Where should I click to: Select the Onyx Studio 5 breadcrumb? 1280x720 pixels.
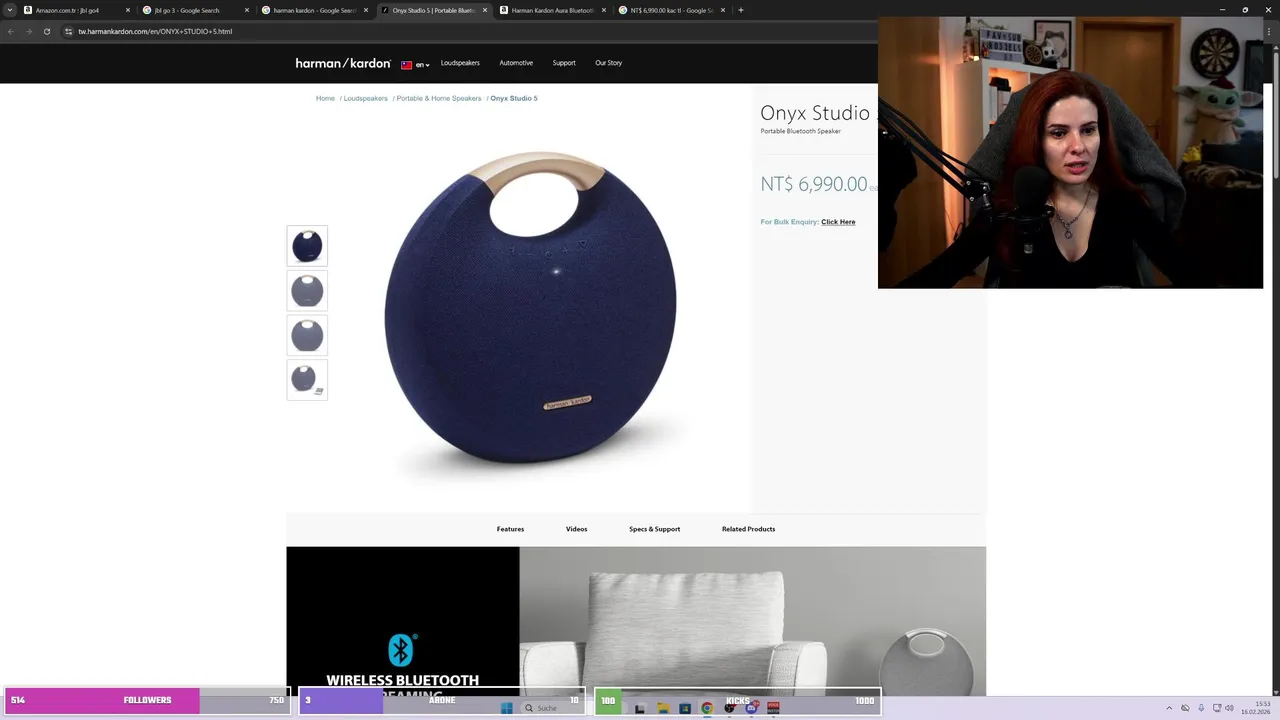coord(514,98)
